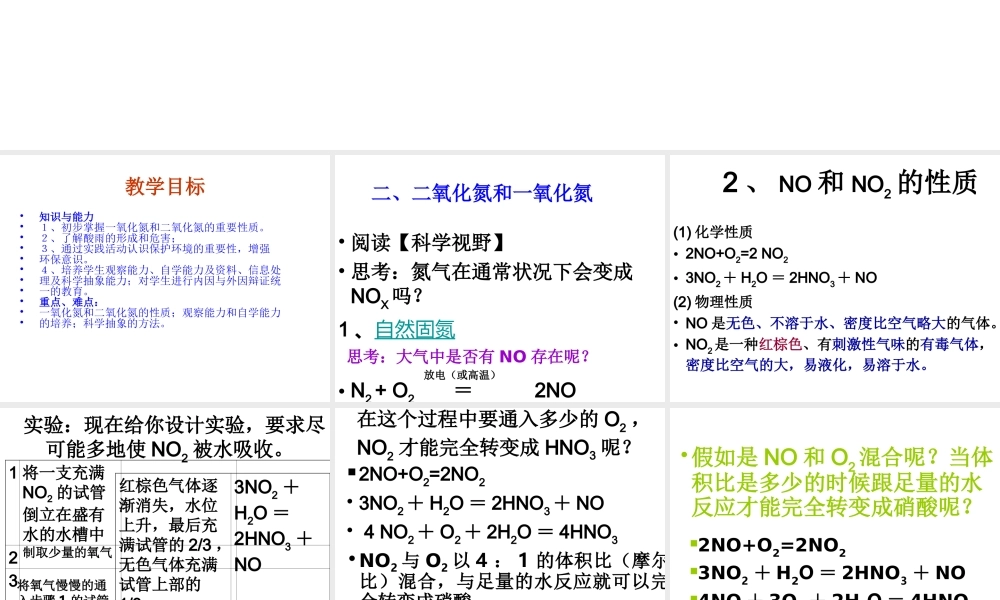The image size is (1000, 600).
Task: Click bullet 思考:氮气在通常状况下会变成 NOx 吗
Action: point(492,284)
